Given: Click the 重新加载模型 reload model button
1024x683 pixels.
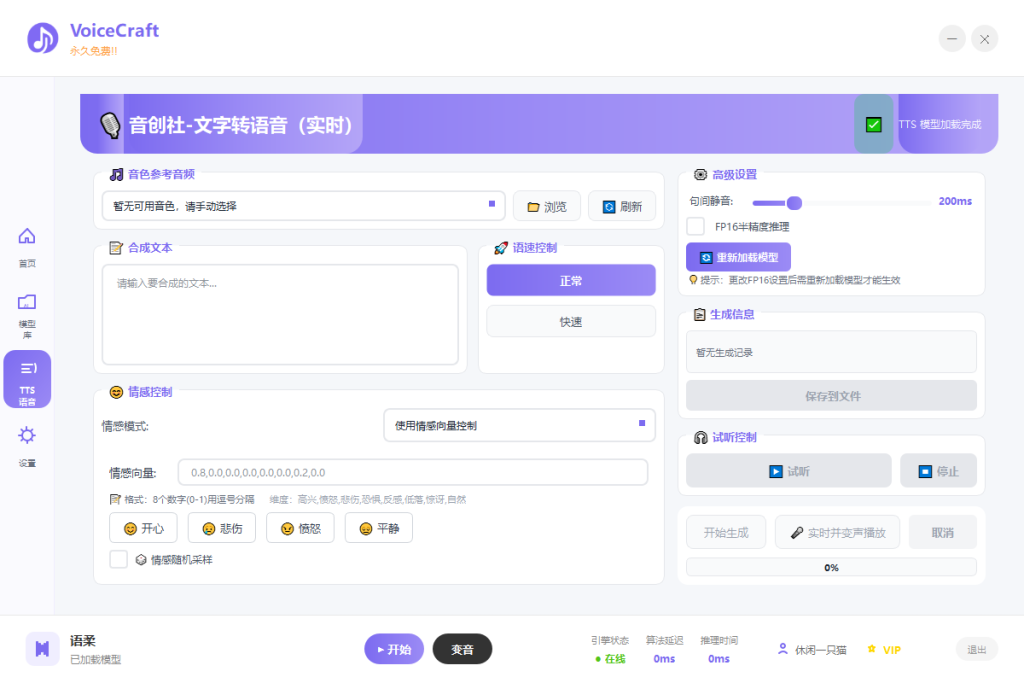Looking at the screenshot, I should point(739,257).
